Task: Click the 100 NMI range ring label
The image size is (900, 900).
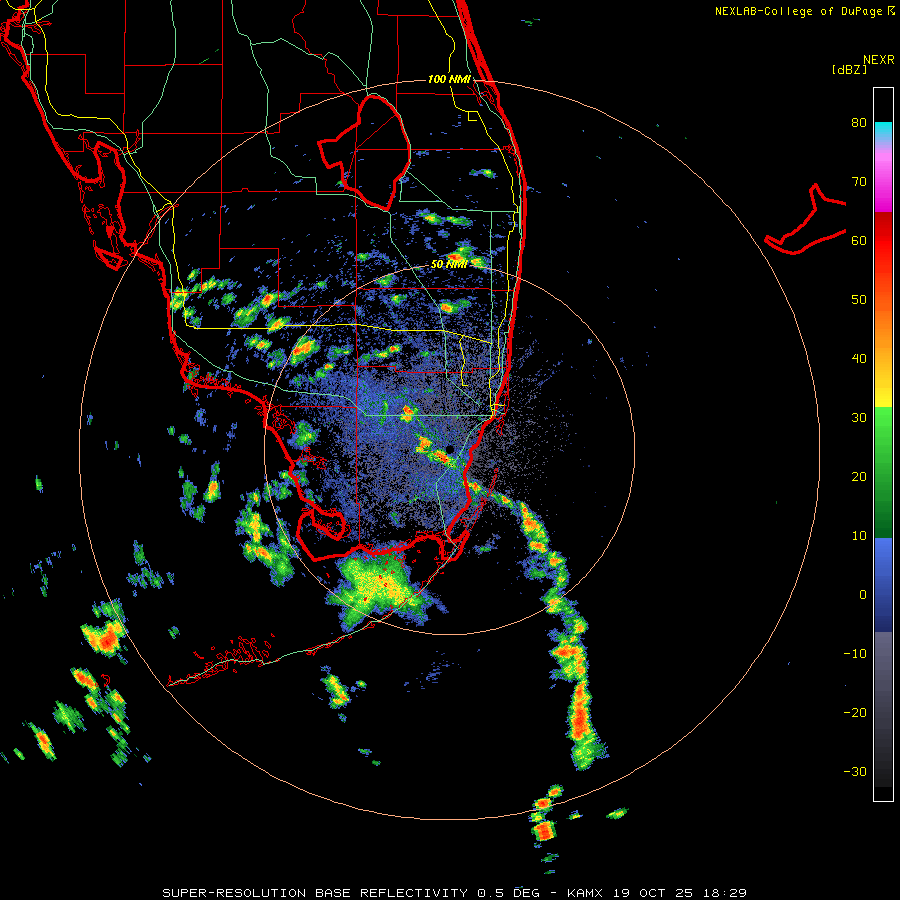Action: coord(449,79)
